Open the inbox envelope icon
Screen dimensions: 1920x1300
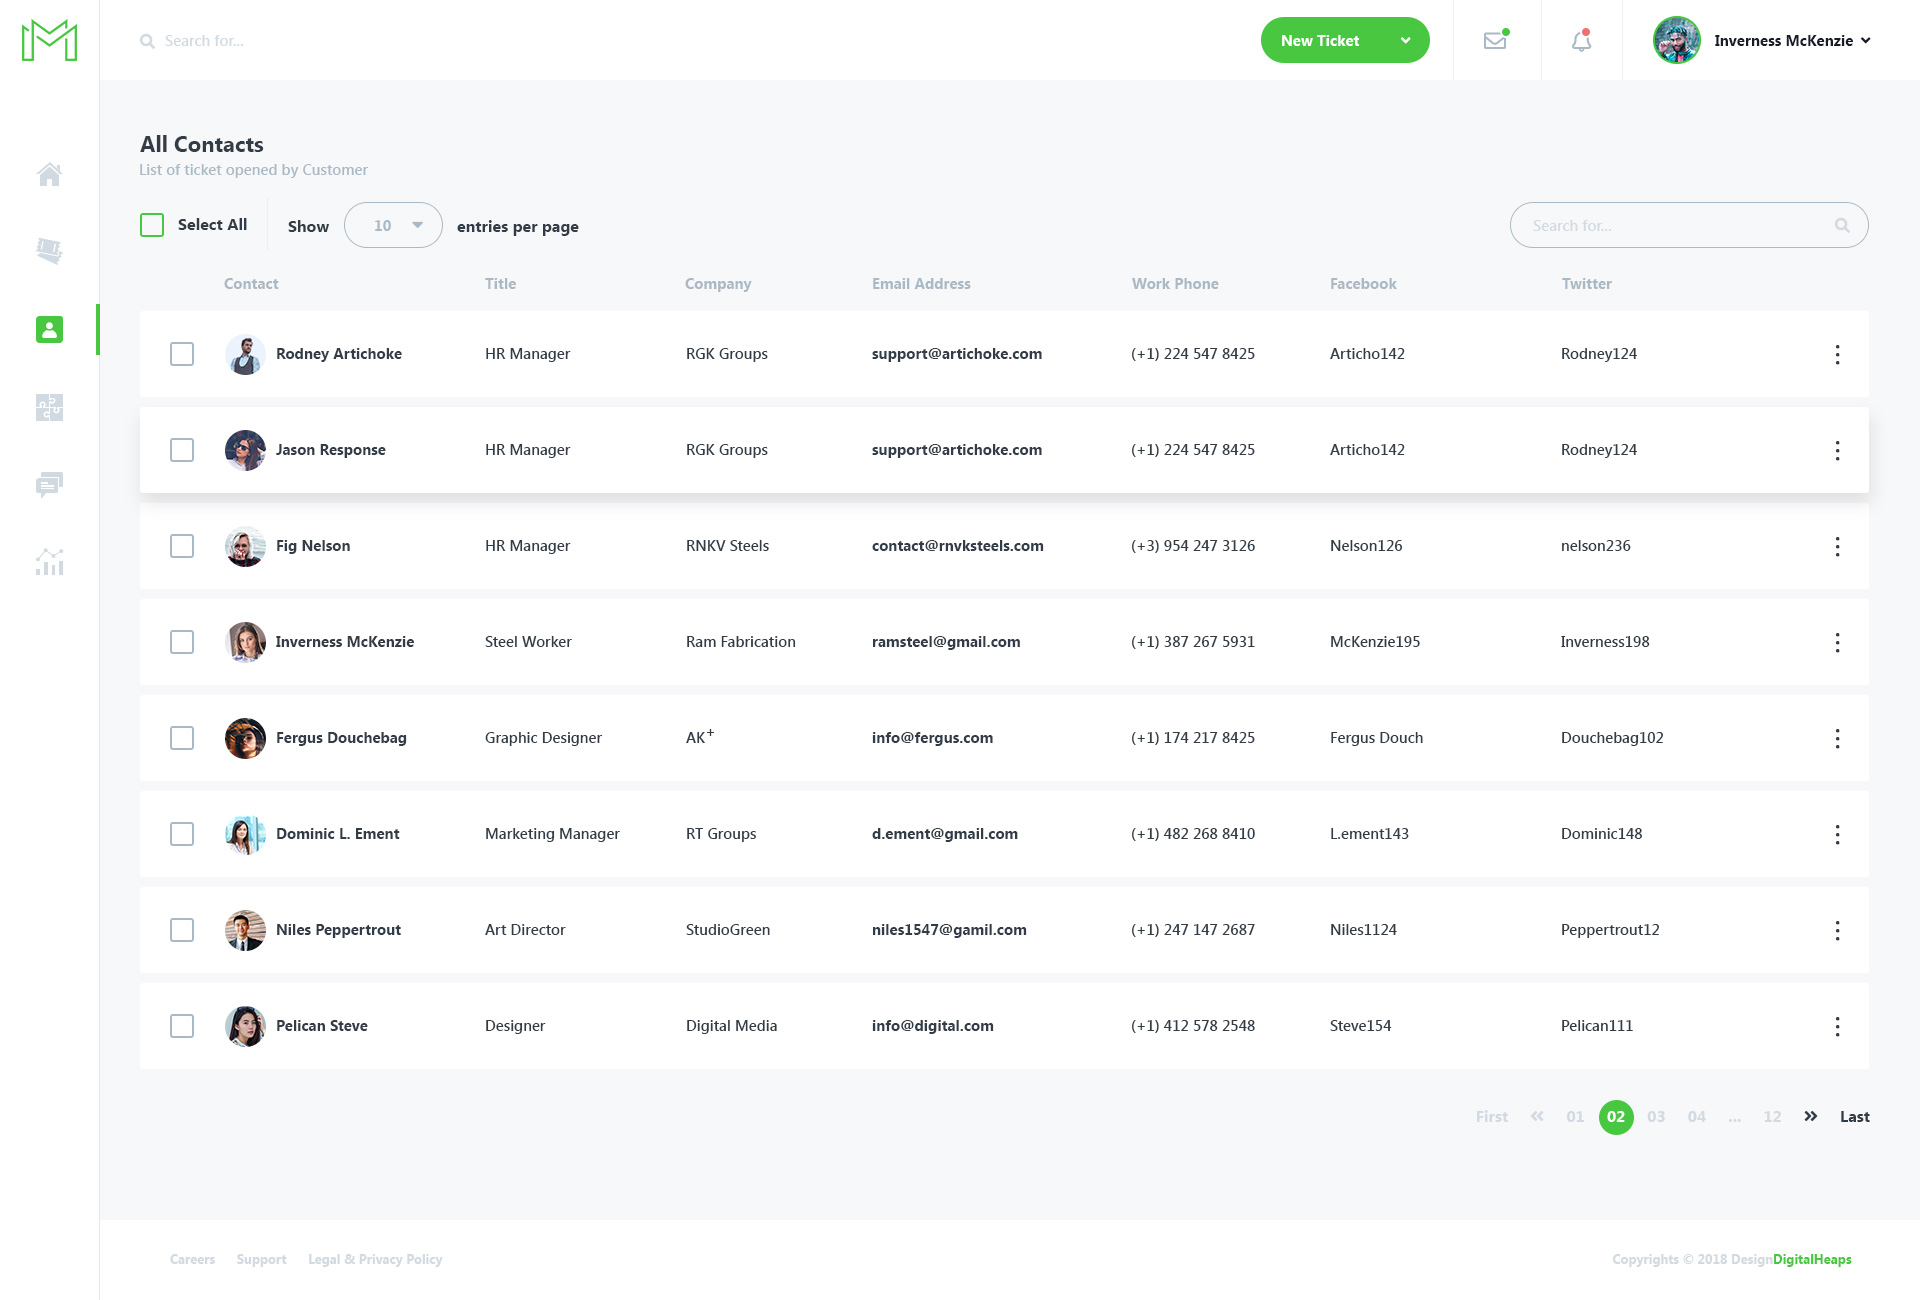(1495, 40)
